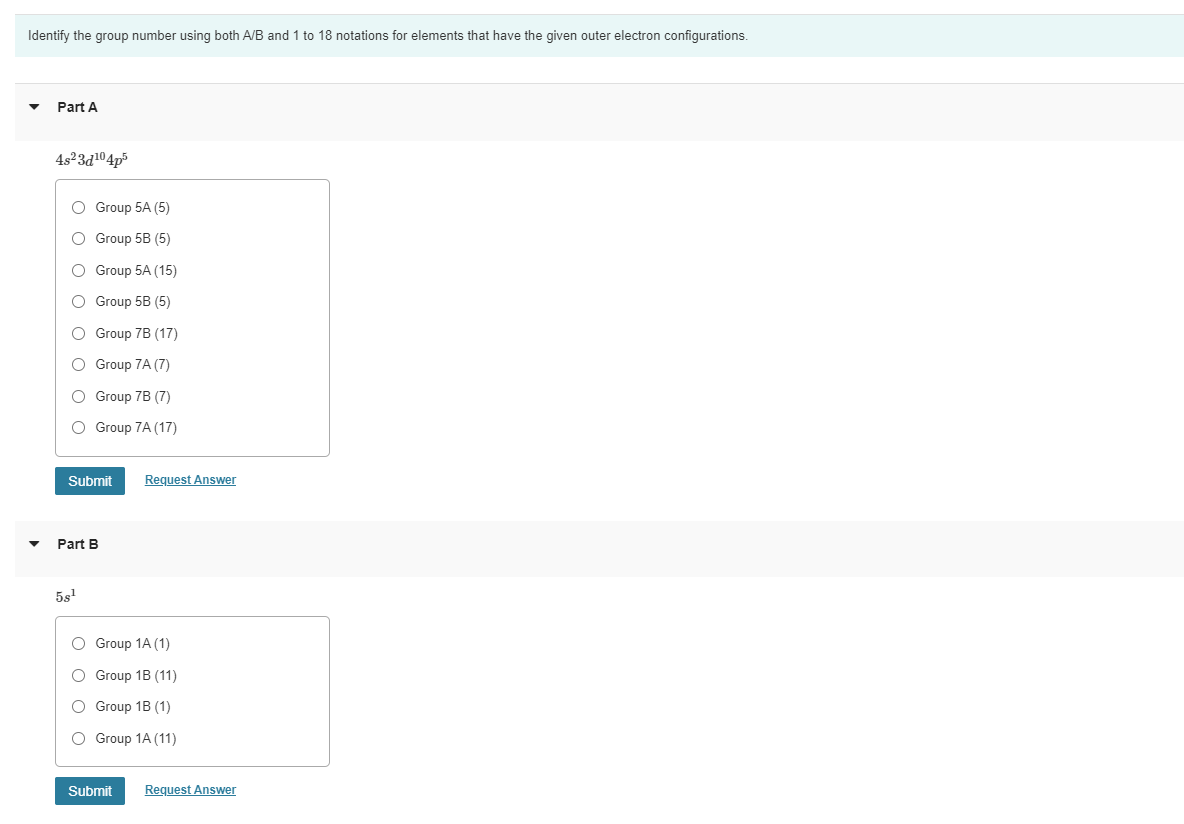Image resolution: width=1184 pixels, height=824 pixels.
Task: Select Group 1A (1) in Part B
Action: [78, 643]
